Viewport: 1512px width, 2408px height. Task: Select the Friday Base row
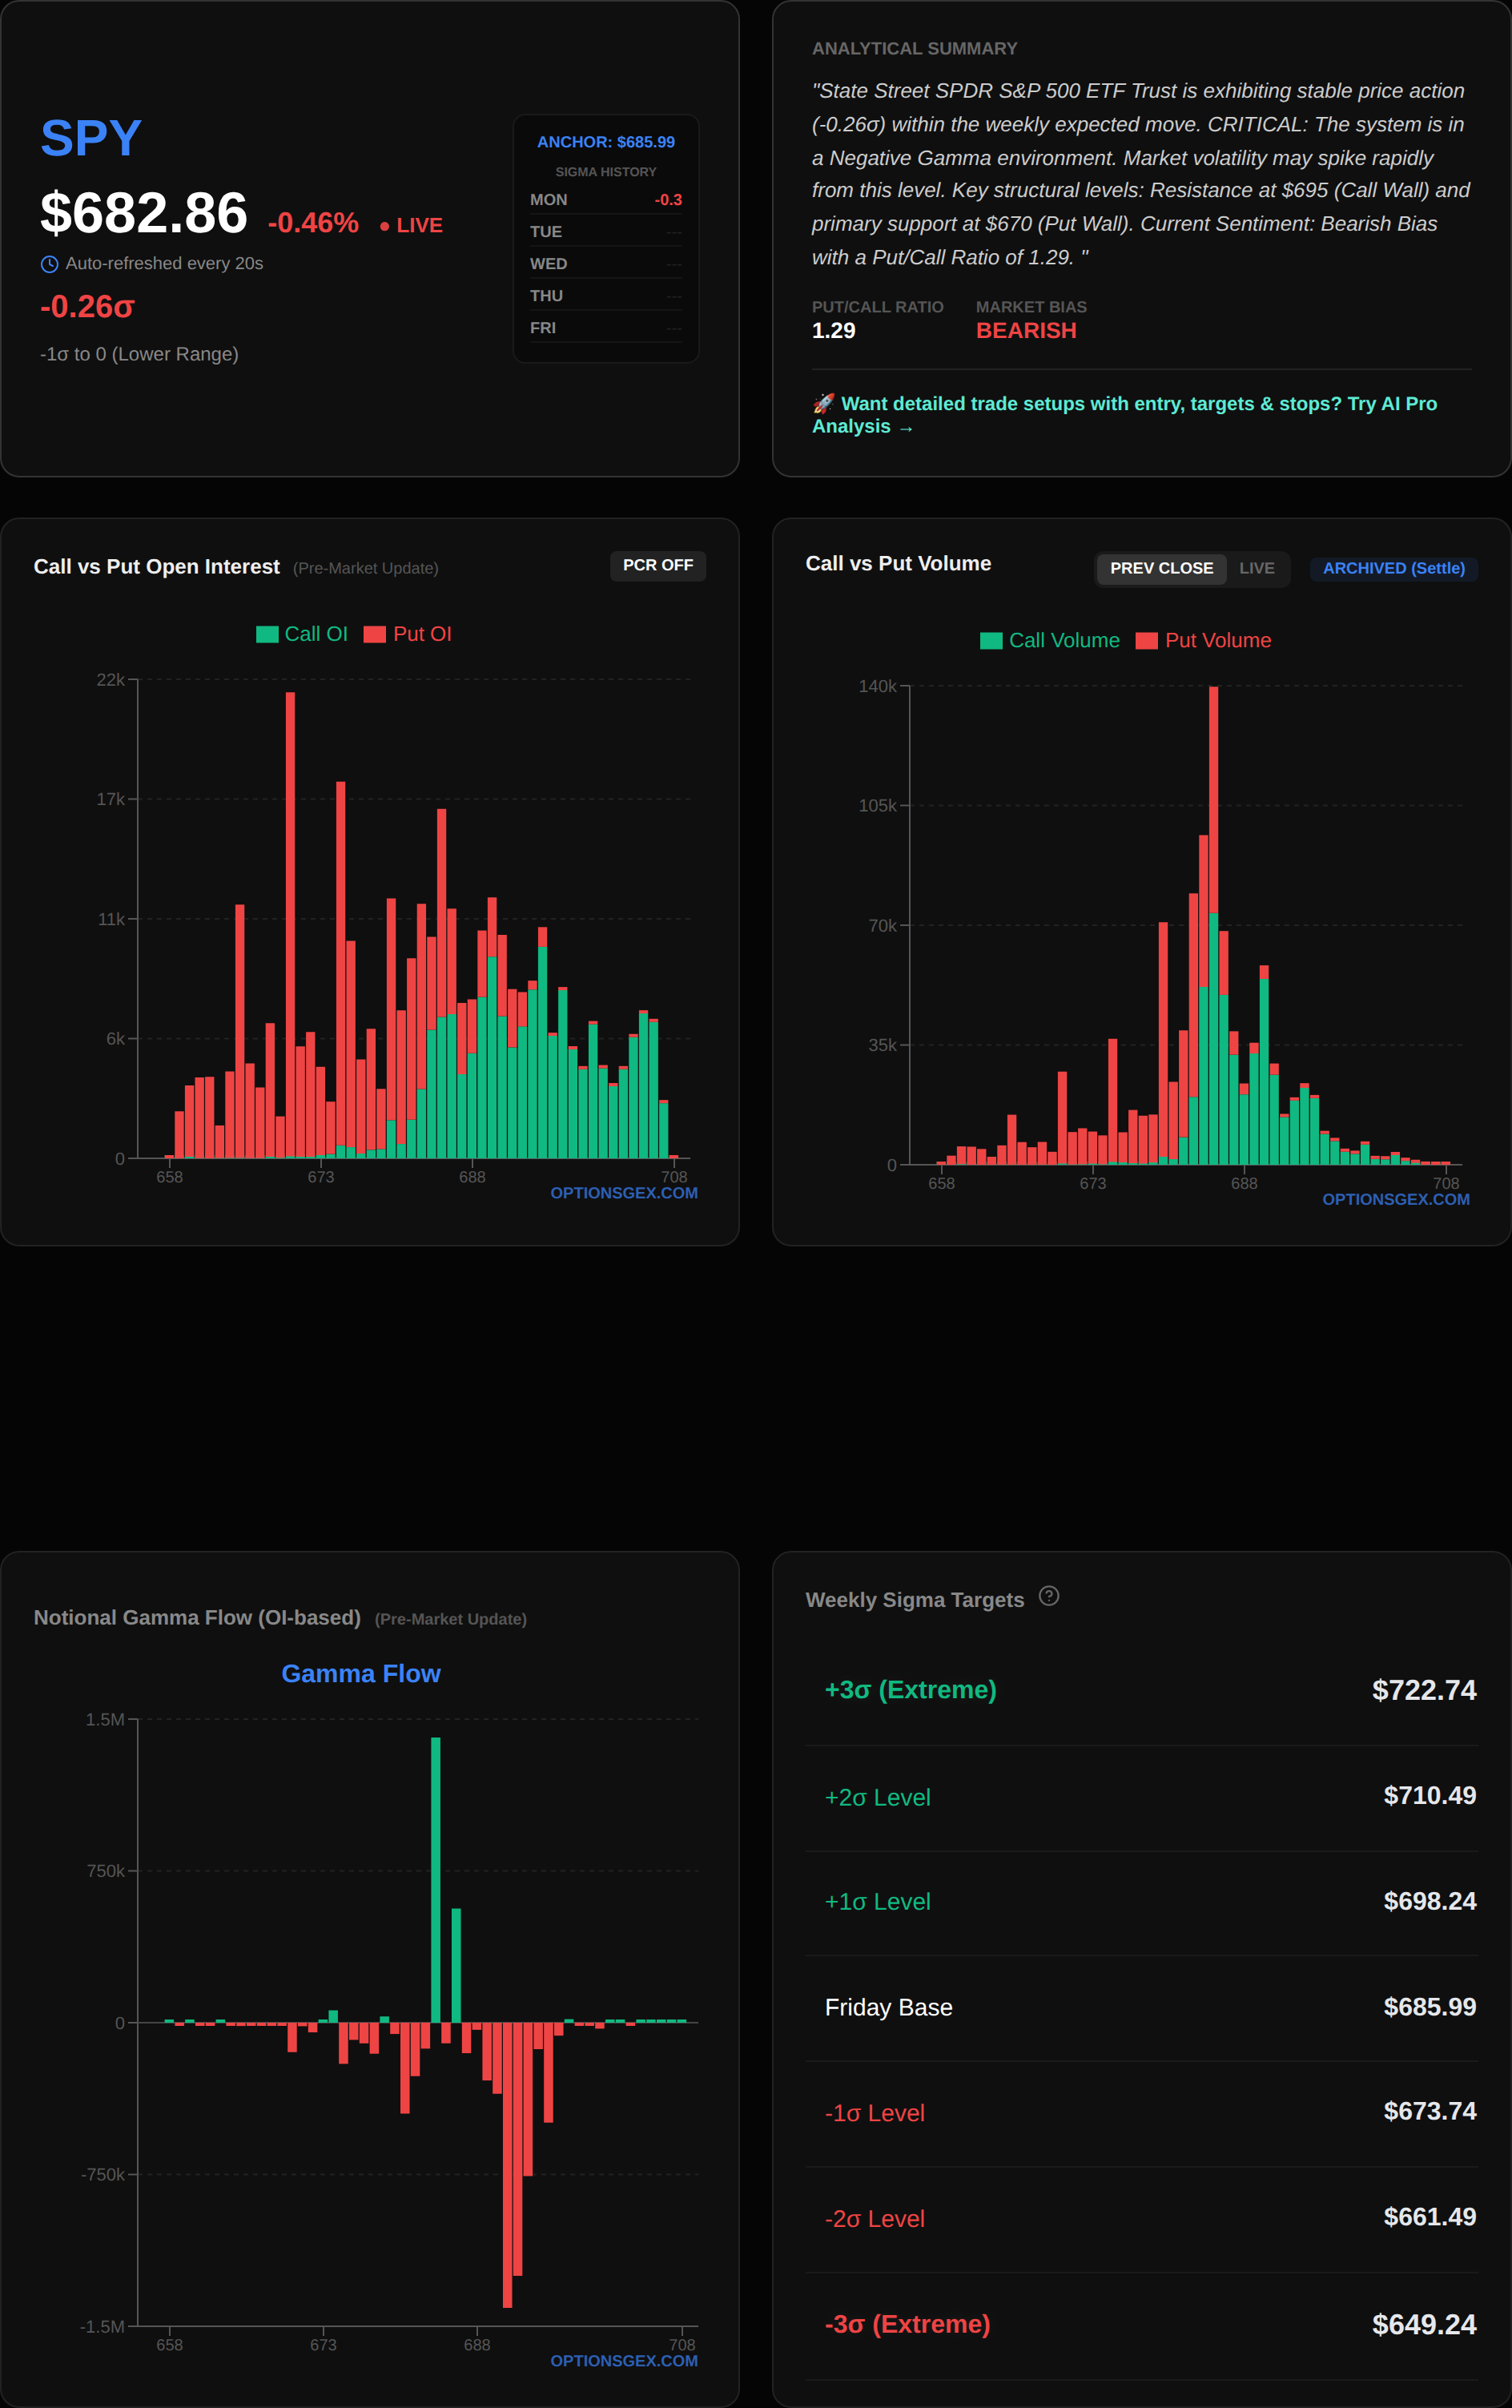point(1141,2007)
